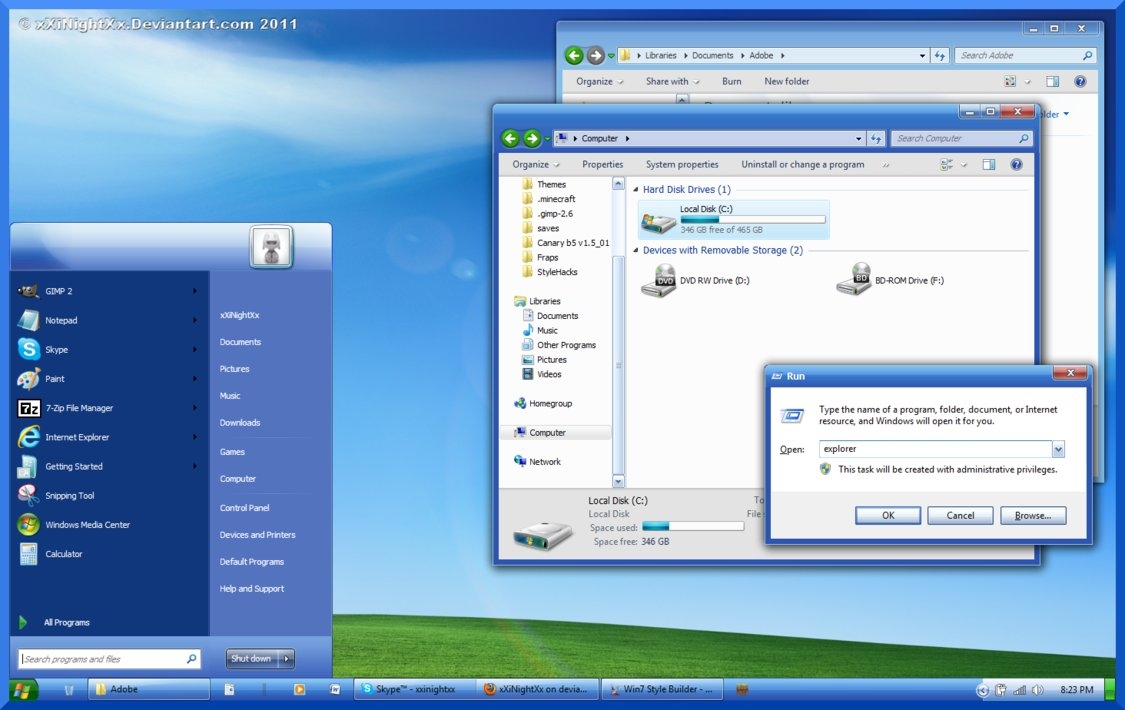1125x710 pixels.
Task: Launch Skype from the Start menu
Action: (x=60, y=349)
